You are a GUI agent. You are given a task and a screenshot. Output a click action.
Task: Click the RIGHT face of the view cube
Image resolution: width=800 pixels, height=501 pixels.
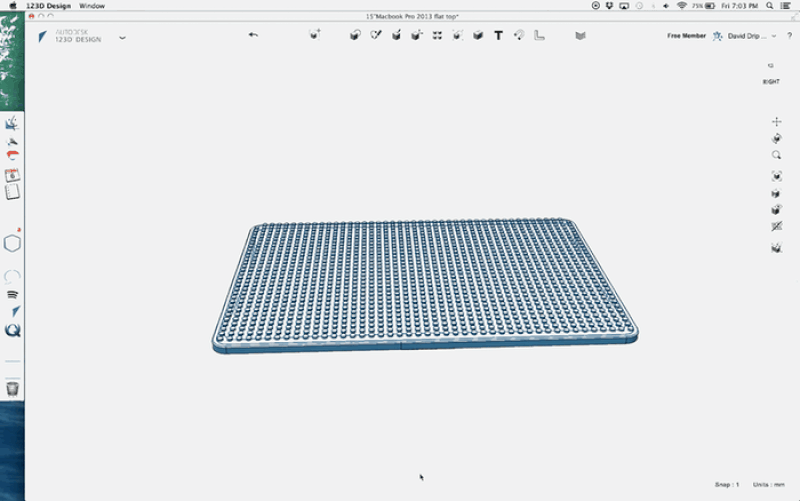[x=772, y=82]
